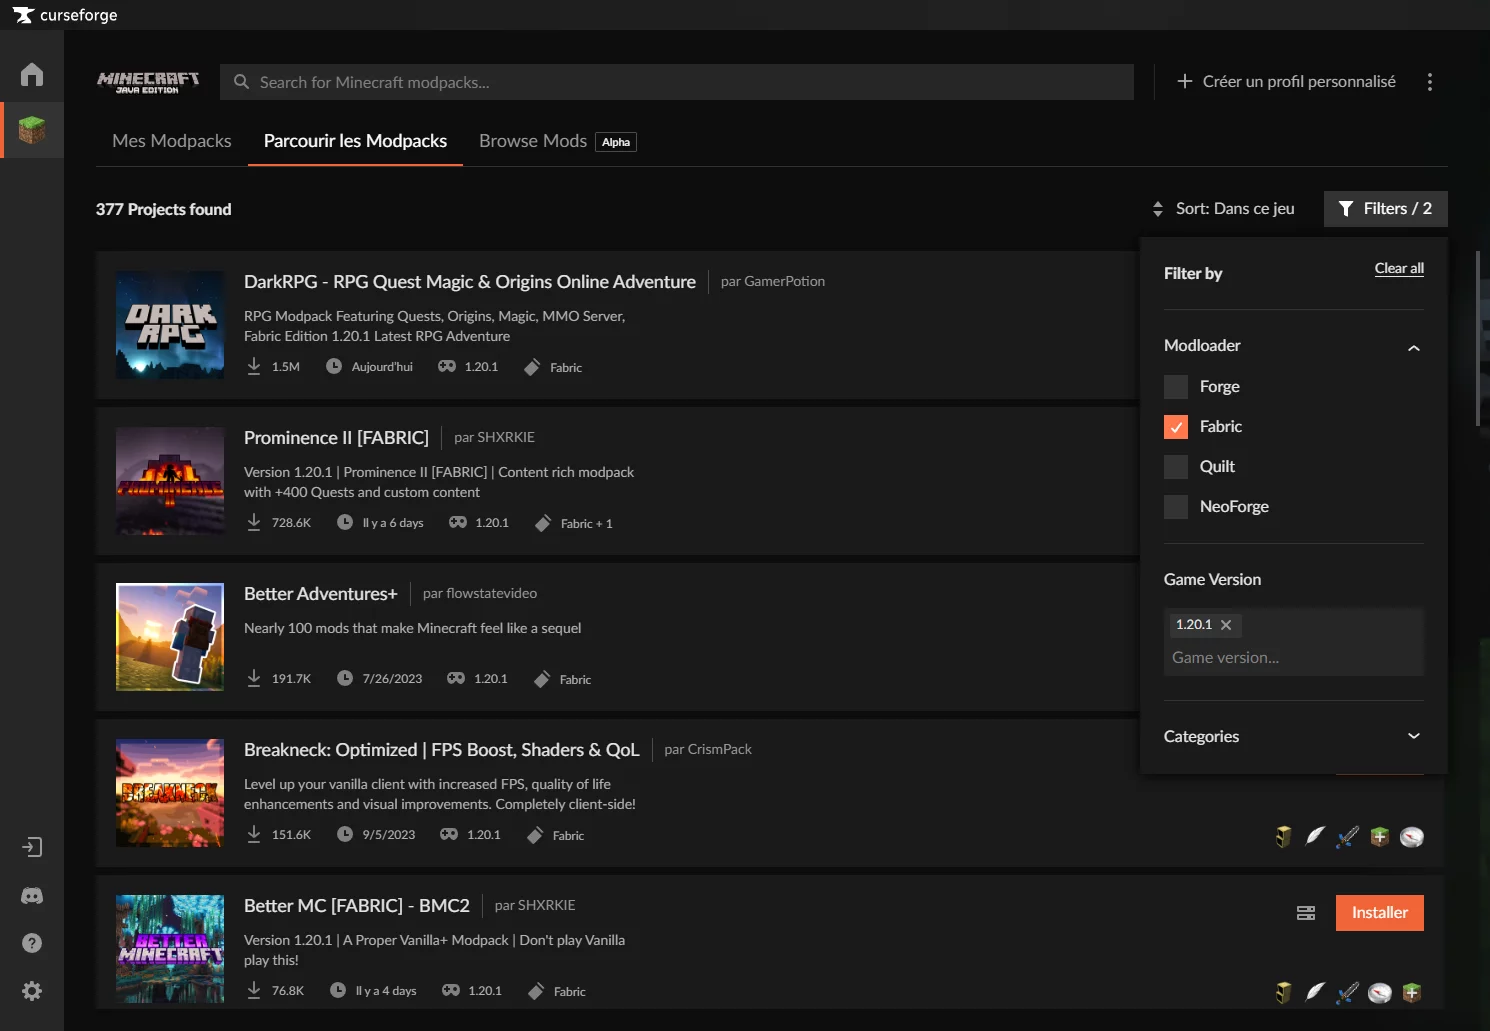This screenshot has height=1031, width=1490.
Task: Uncheck the Fabric modloader checkbox
Action: tap(1176, 427)
